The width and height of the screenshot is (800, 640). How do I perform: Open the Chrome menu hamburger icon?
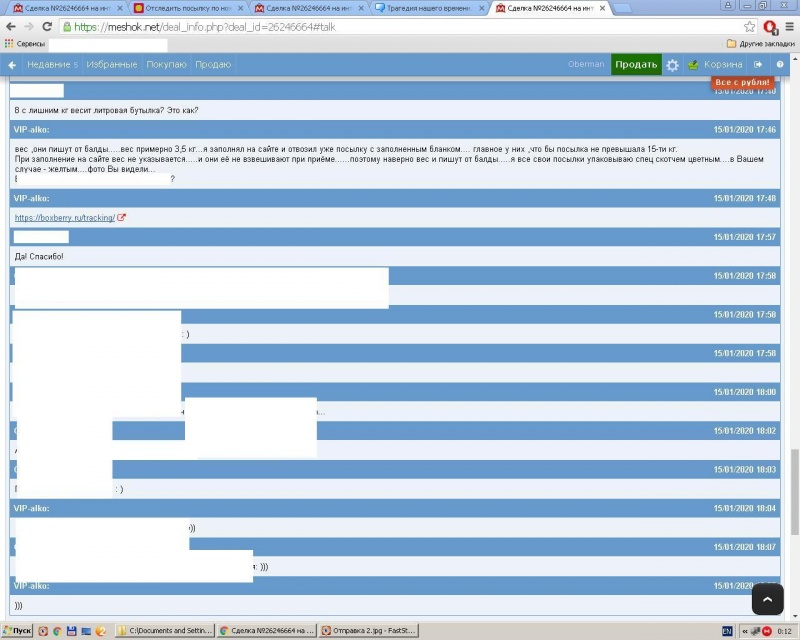789,27
